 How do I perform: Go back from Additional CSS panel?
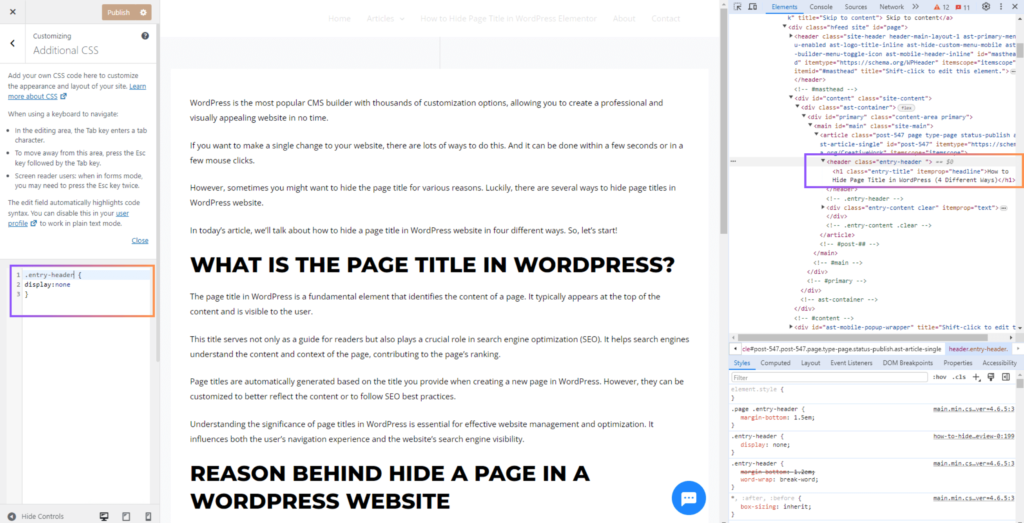coord(12,43)
